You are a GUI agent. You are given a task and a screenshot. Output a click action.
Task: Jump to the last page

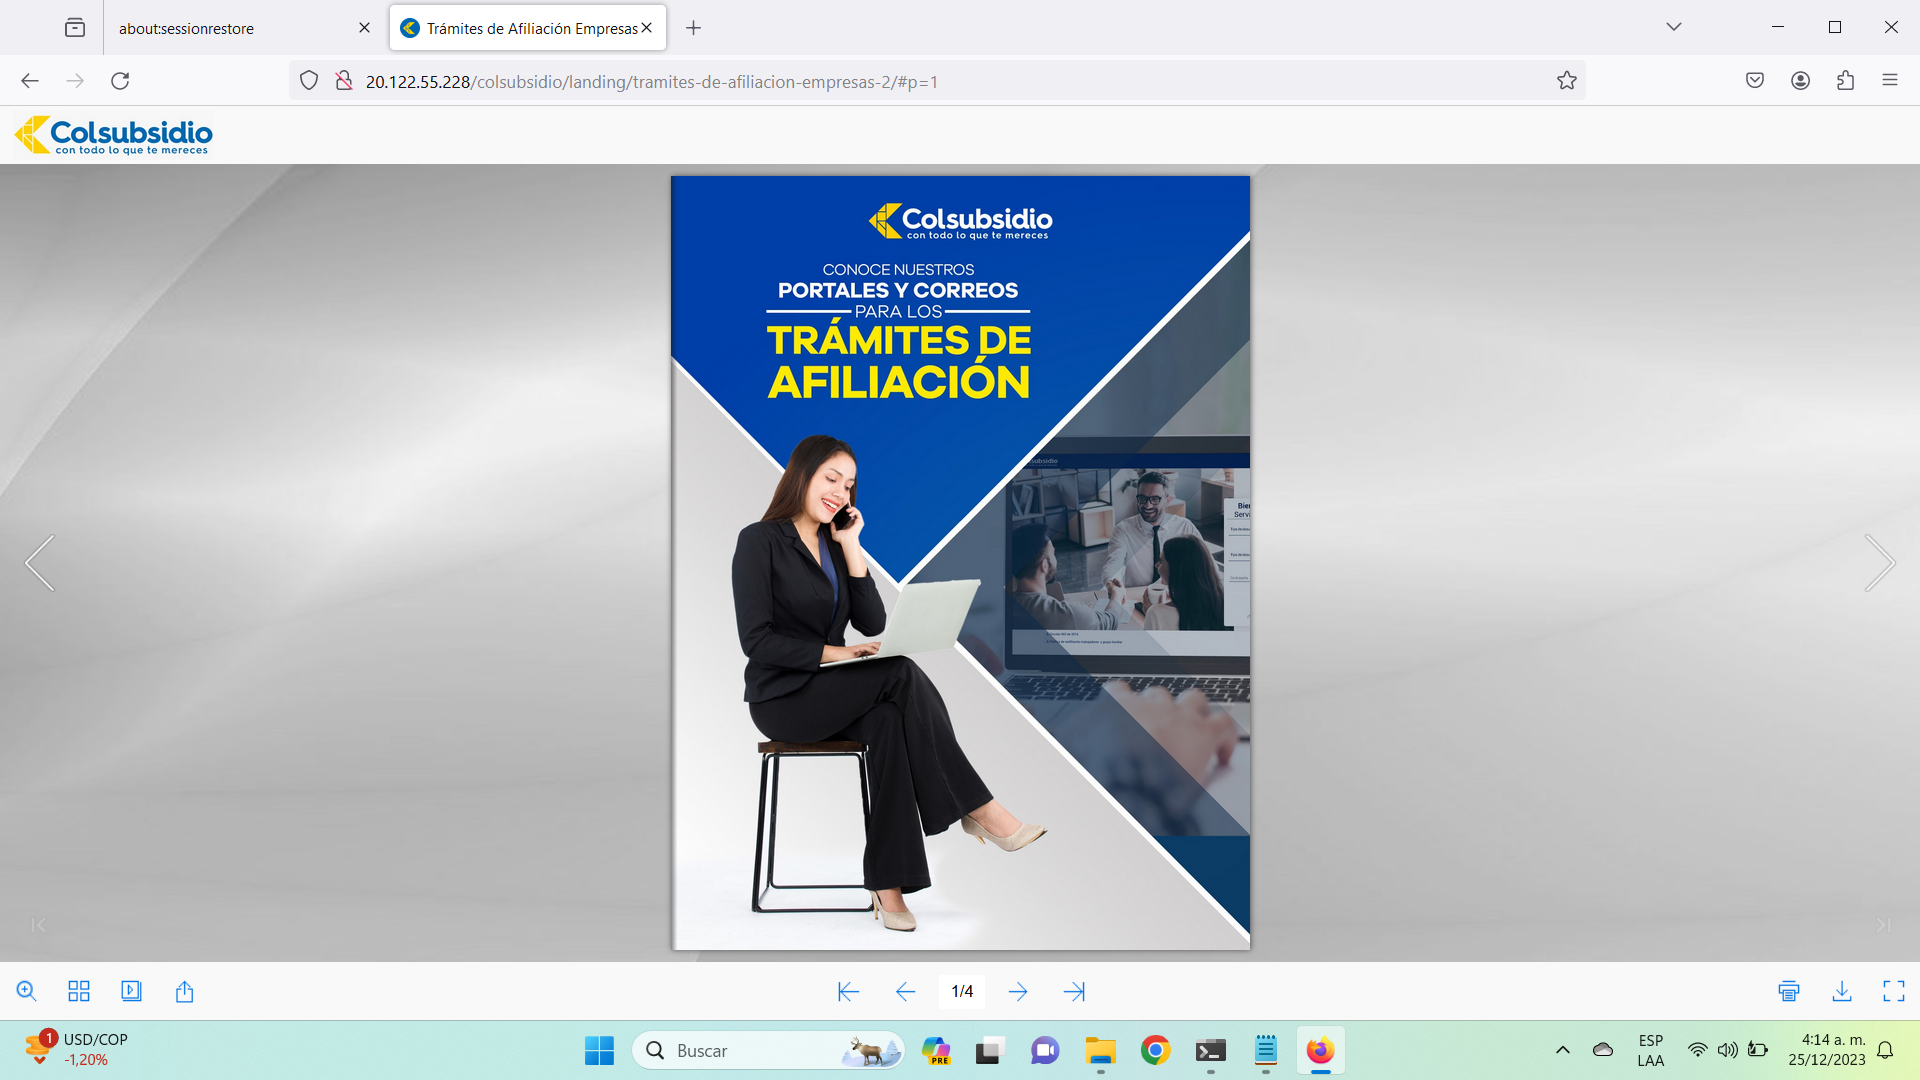1074,991
